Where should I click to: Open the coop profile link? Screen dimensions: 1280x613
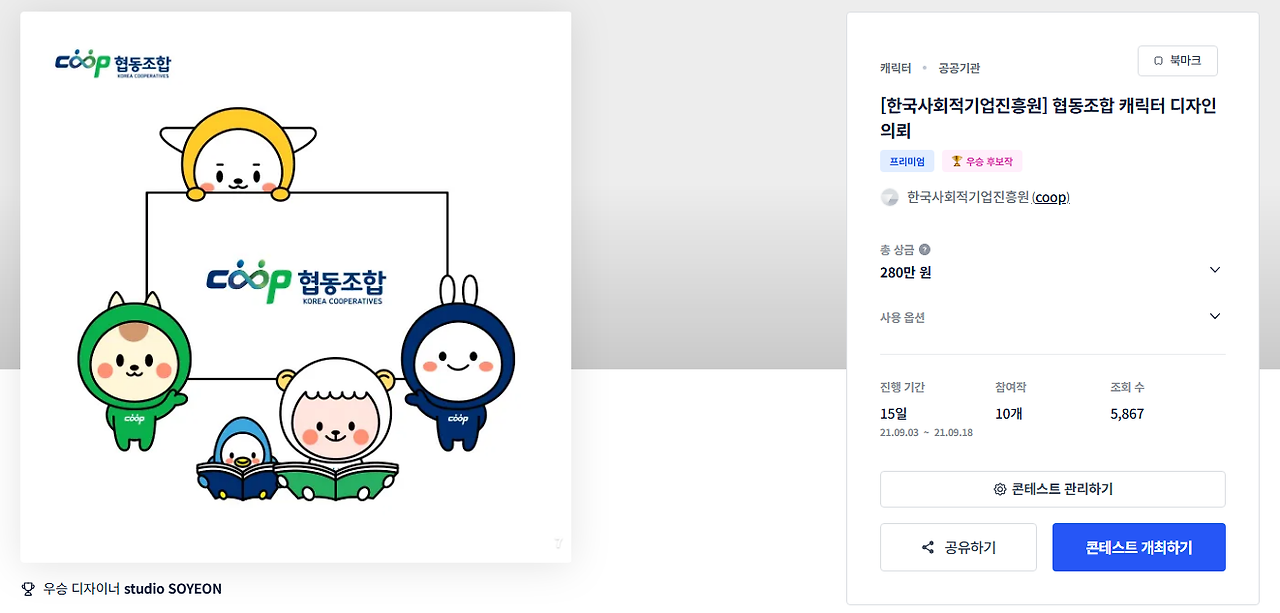(x=1051, y=197)
